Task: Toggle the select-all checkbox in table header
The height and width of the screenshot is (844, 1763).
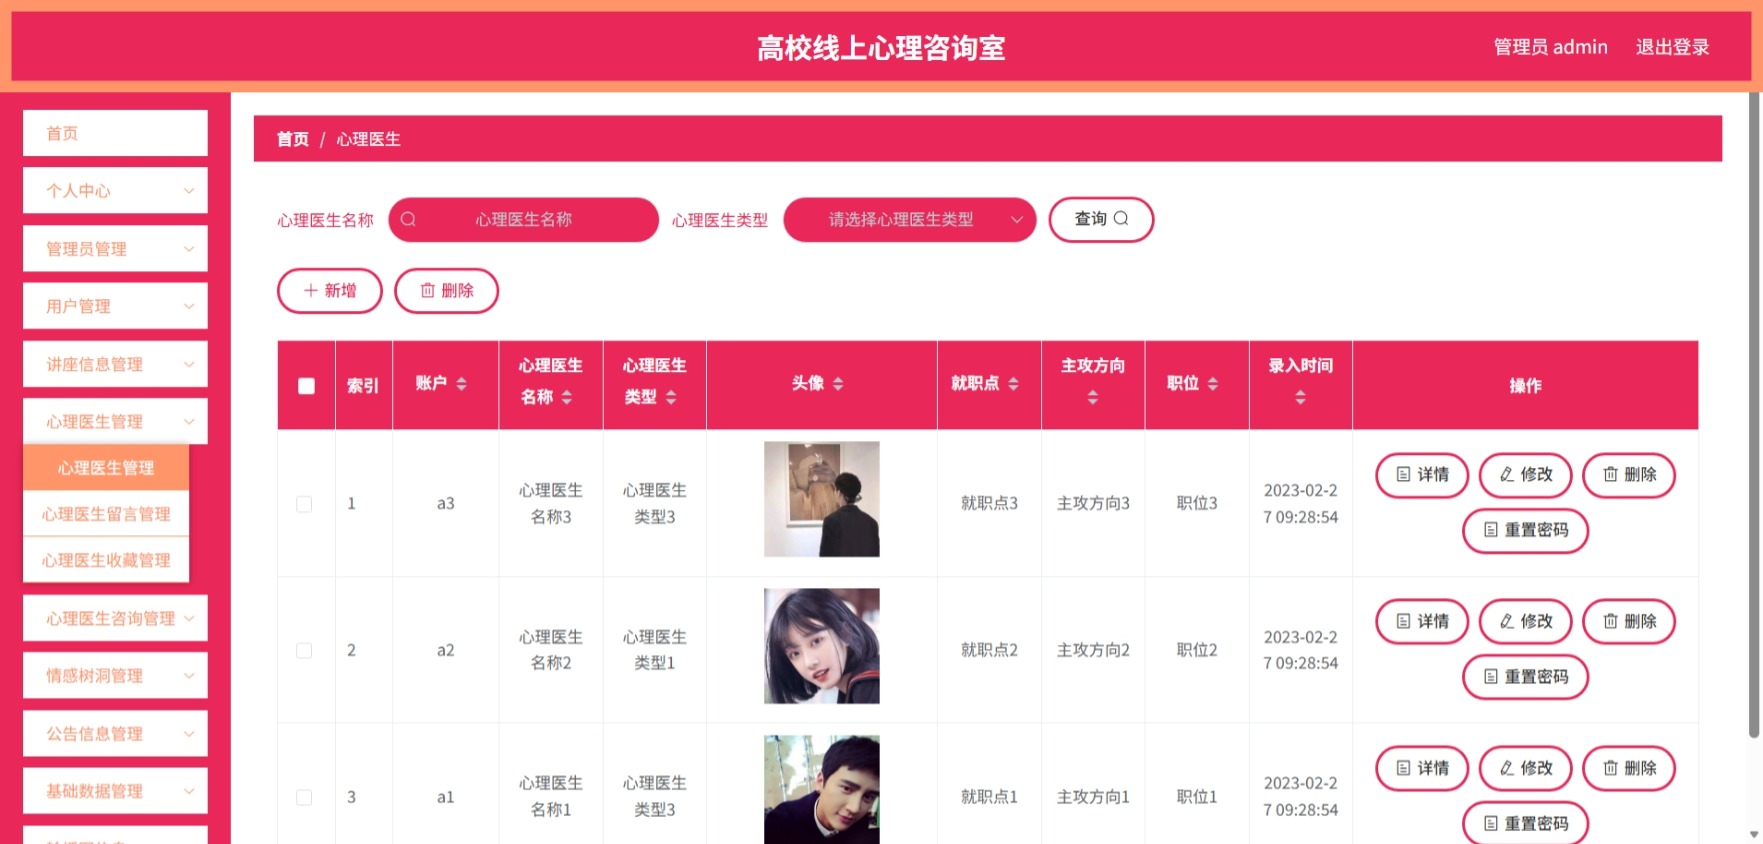Action: point(306,386)
